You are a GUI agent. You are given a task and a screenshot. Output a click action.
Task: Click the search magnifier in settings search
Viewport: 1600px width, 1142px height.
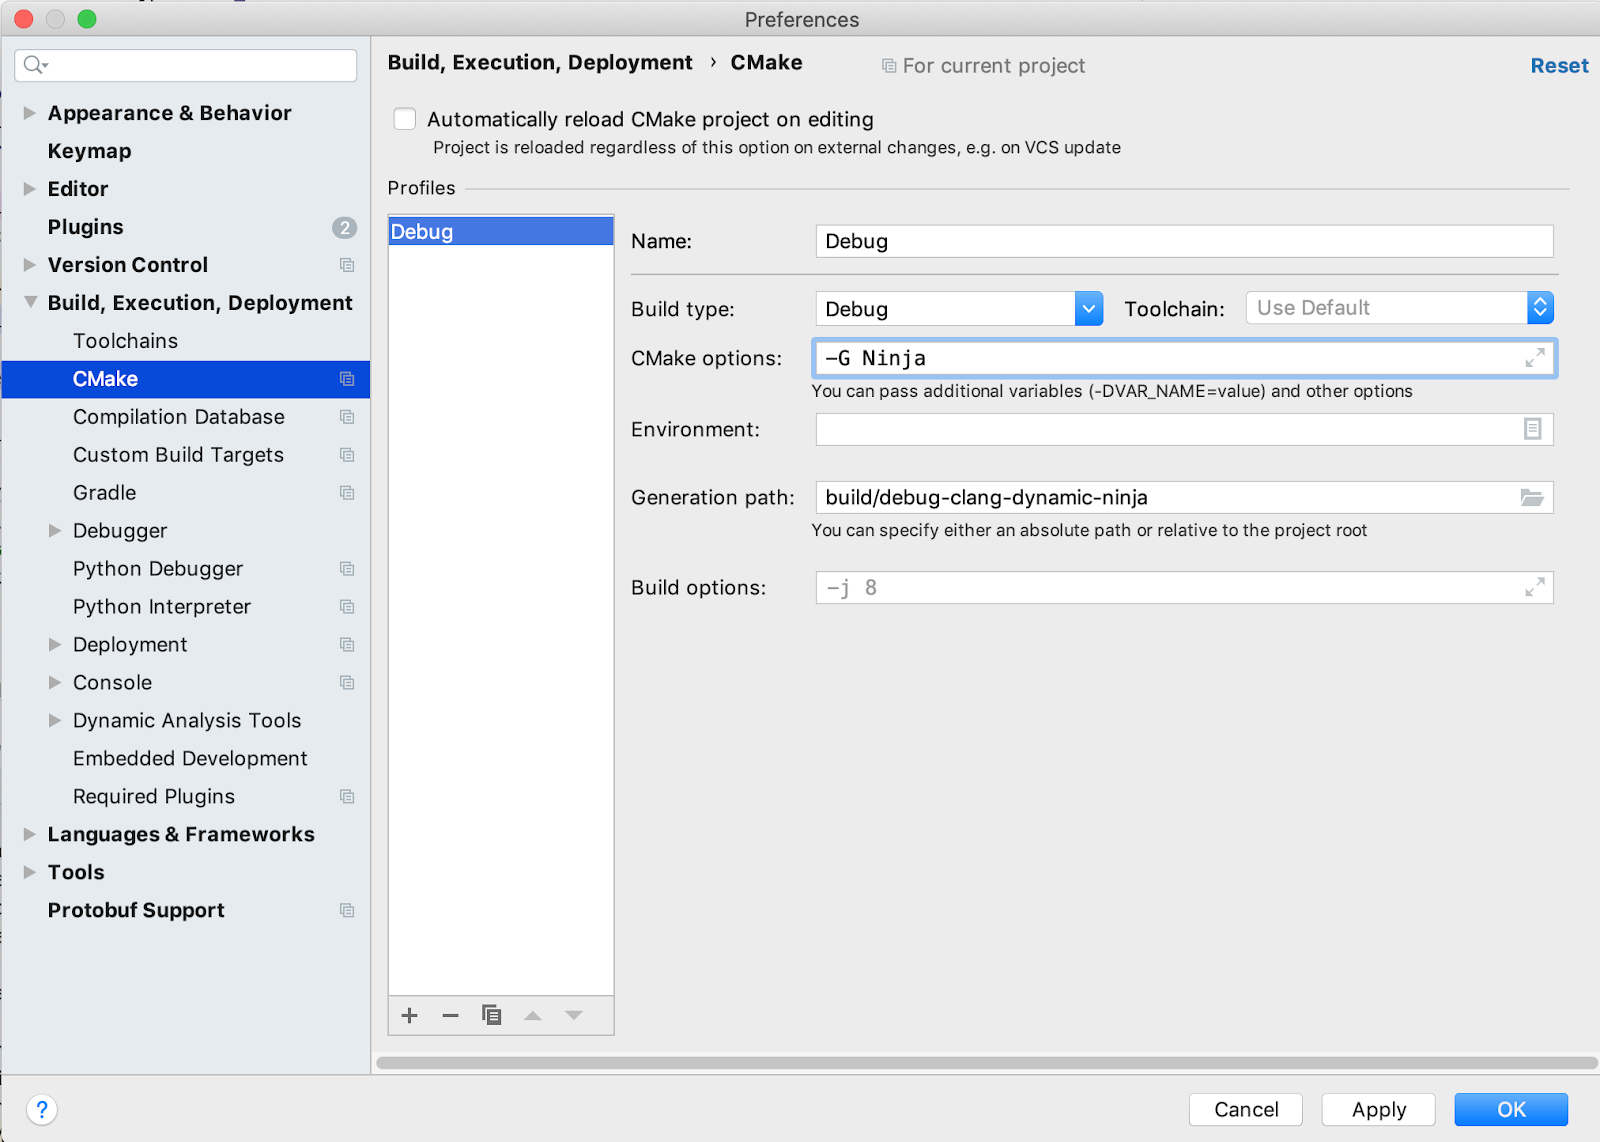click(33, 65)
